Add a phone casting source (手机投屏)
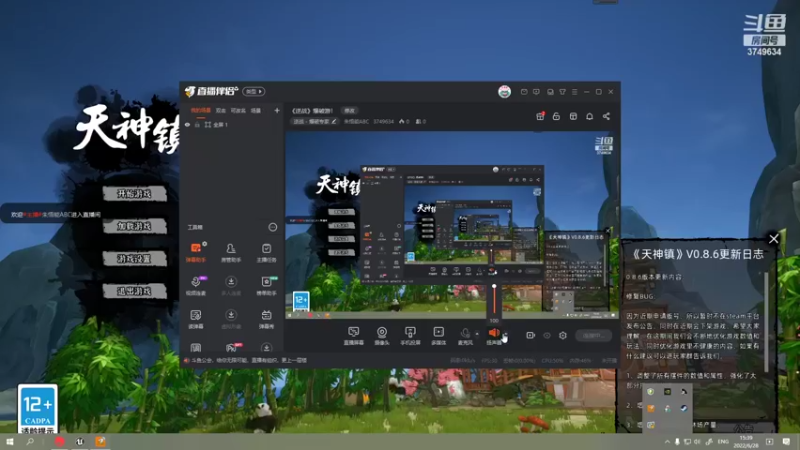The width and height of the screenshot is (800, 450). (x=410, y=336)
